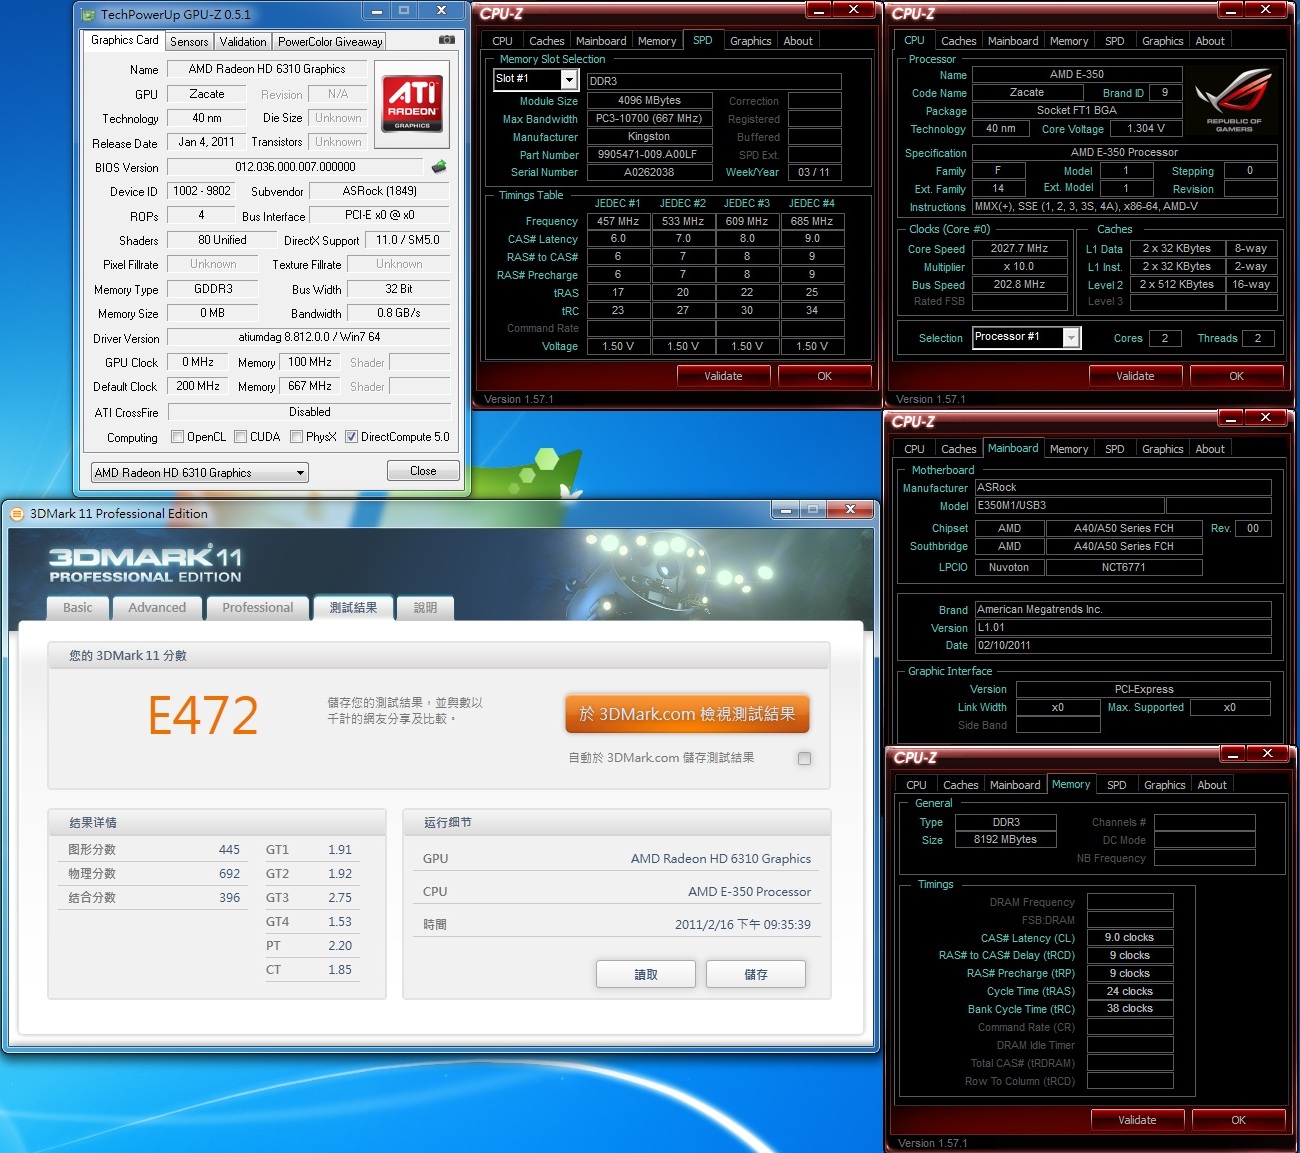Screen dimensions: 1300x1153
Task: Click the 物理分數 692 result row
Action: pos(151,874)
